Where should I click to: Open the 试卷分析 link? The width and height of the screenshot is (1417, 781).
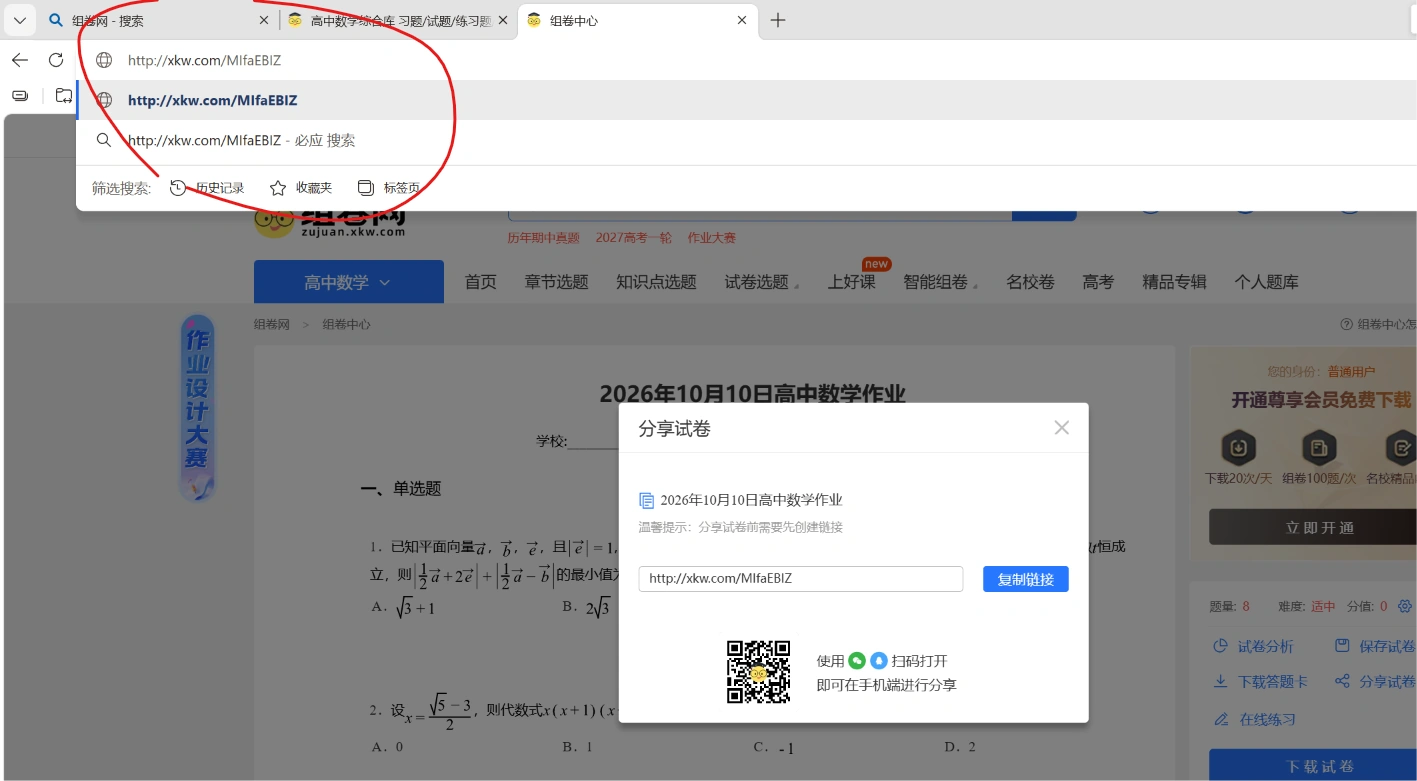click(x=1254, y=646)
